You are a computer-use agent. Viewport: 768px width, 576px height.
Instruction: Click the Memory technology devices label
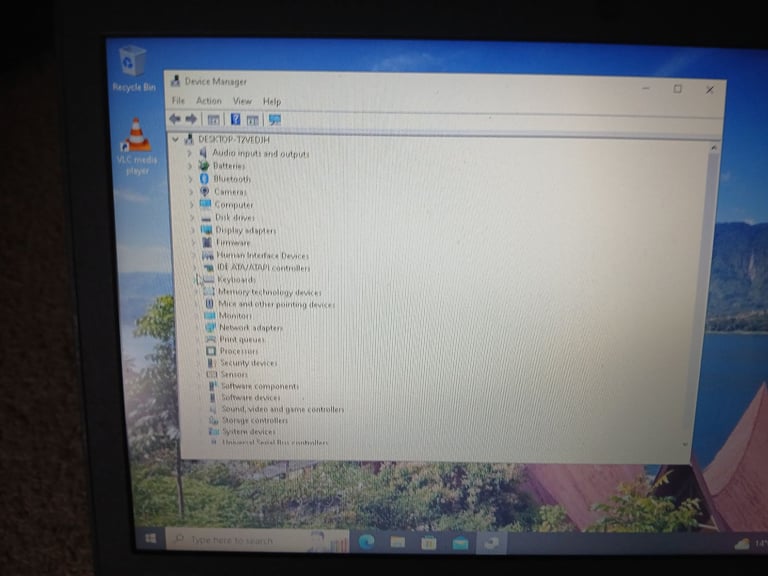point(269,292)
